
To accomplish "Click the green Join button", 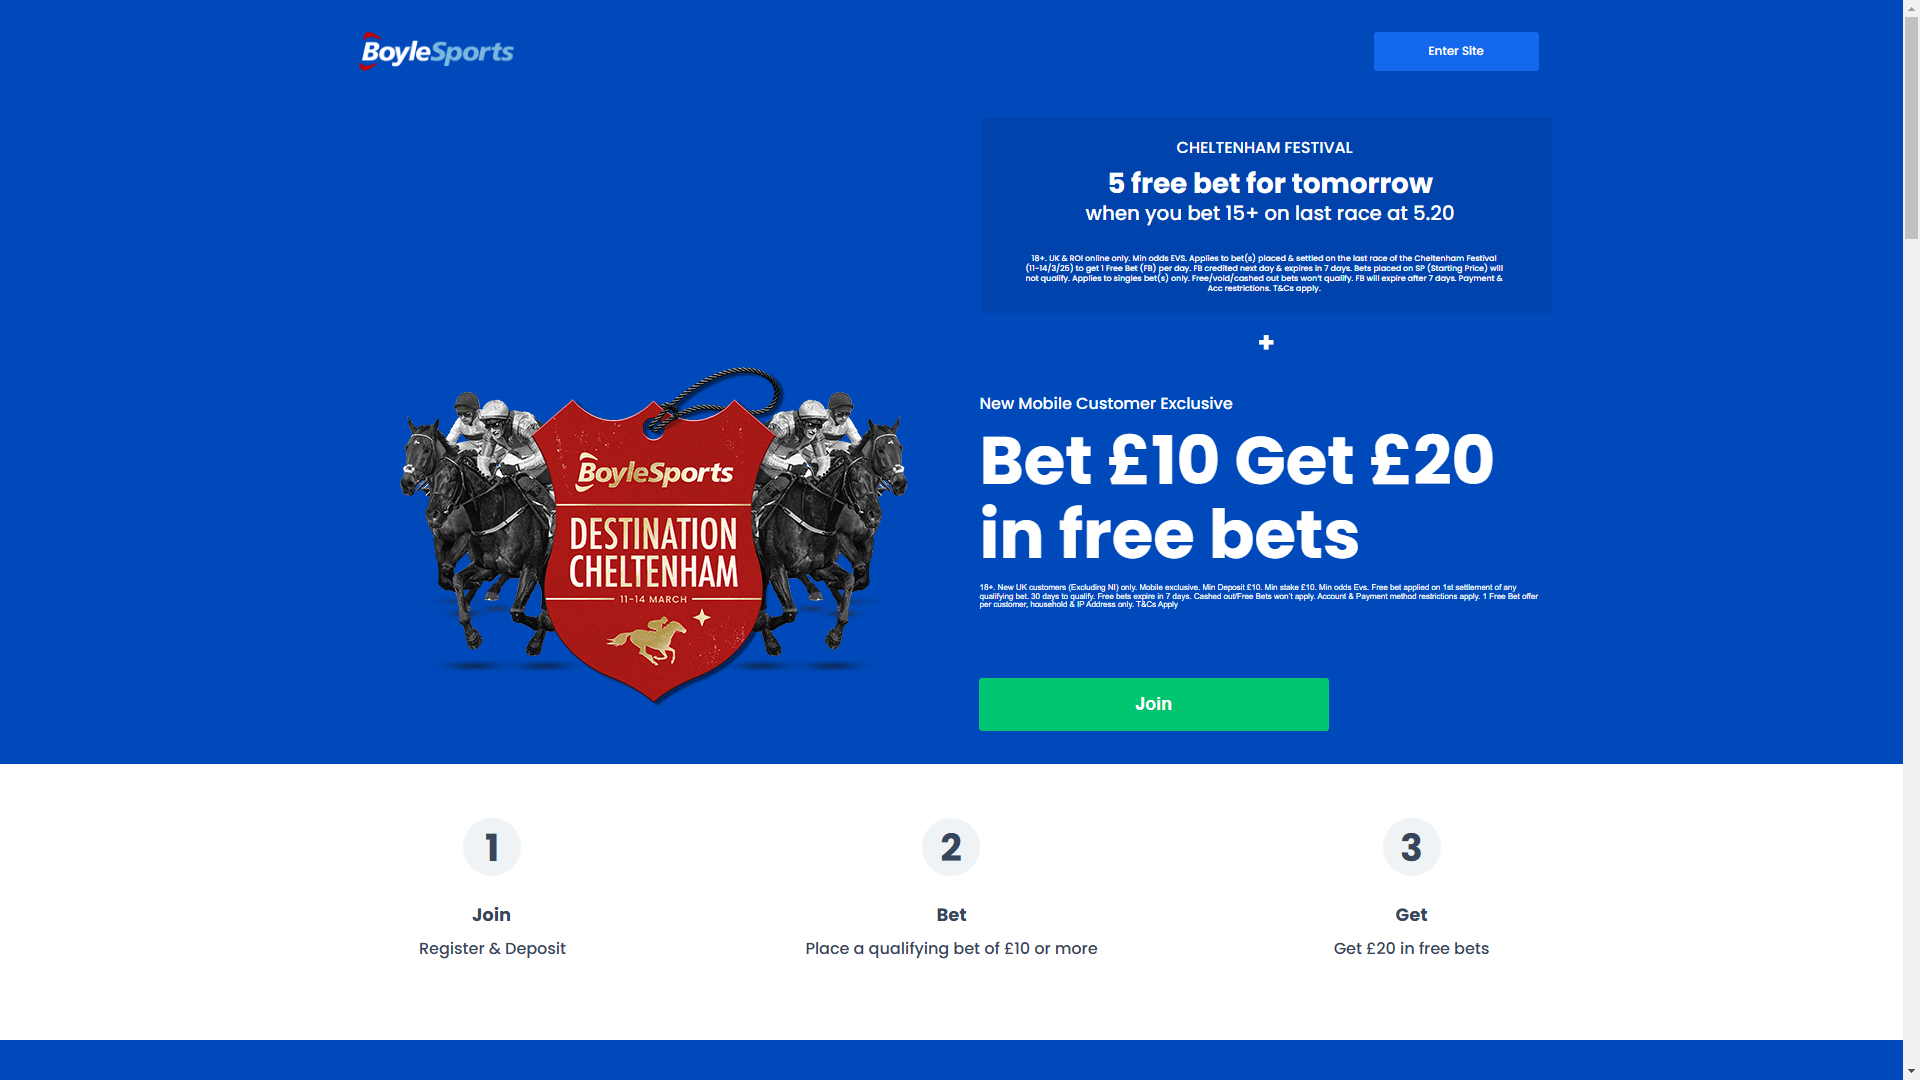I will [1153, 704].
